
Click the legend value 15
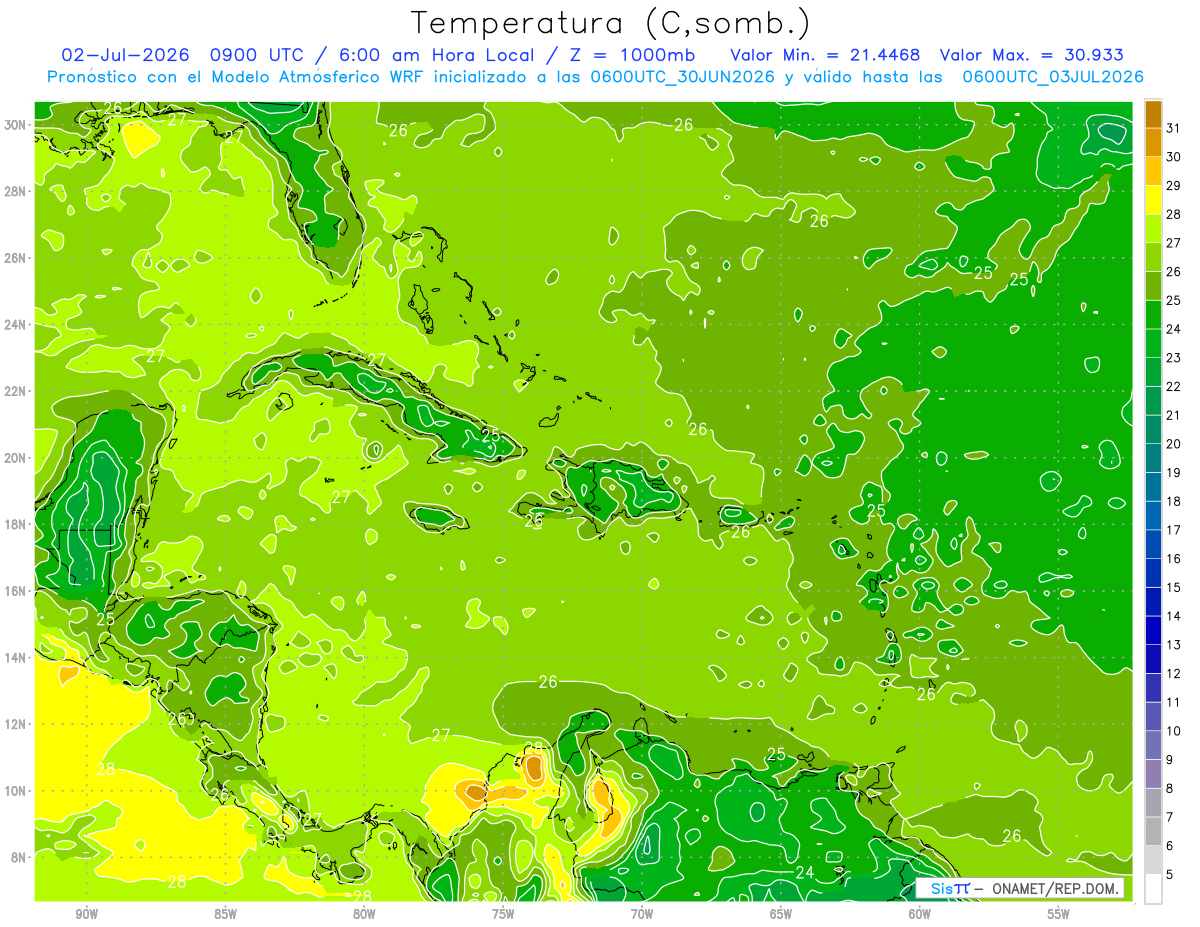click(1173, 588)
